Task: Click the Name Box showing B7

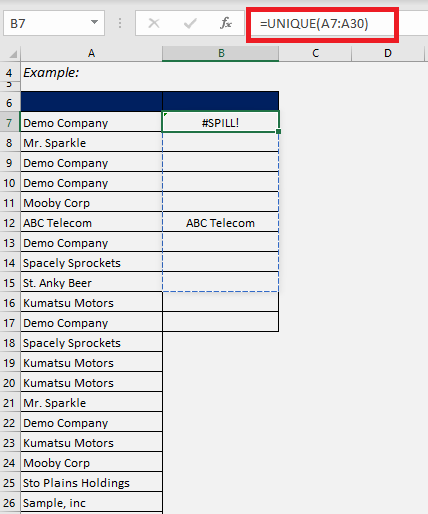Action: 54,23
